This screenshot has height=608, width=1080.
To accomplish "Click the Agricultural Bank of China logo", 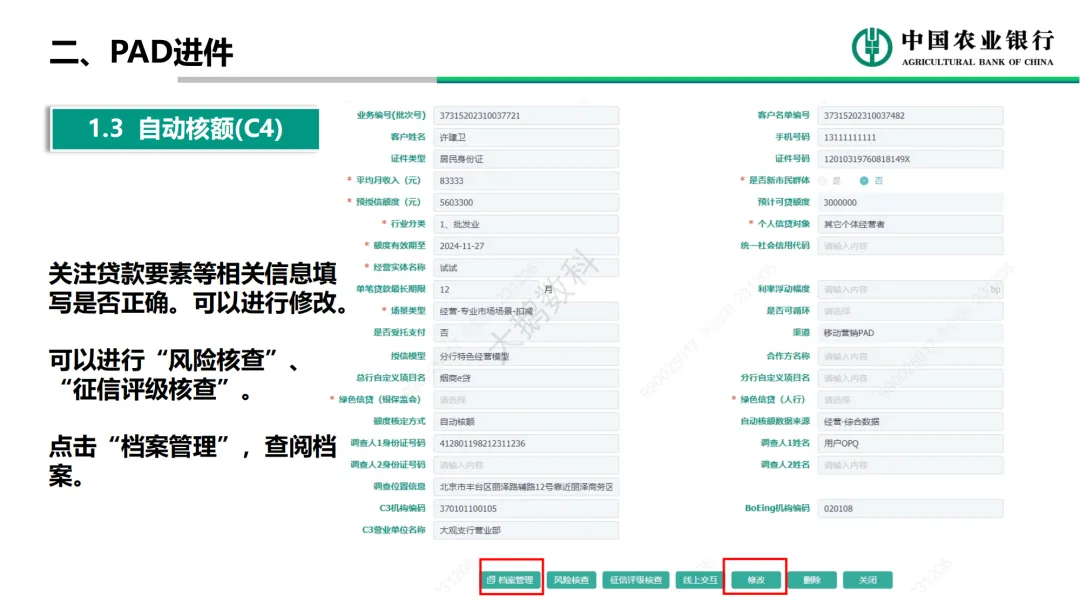I will coord(952,47).
